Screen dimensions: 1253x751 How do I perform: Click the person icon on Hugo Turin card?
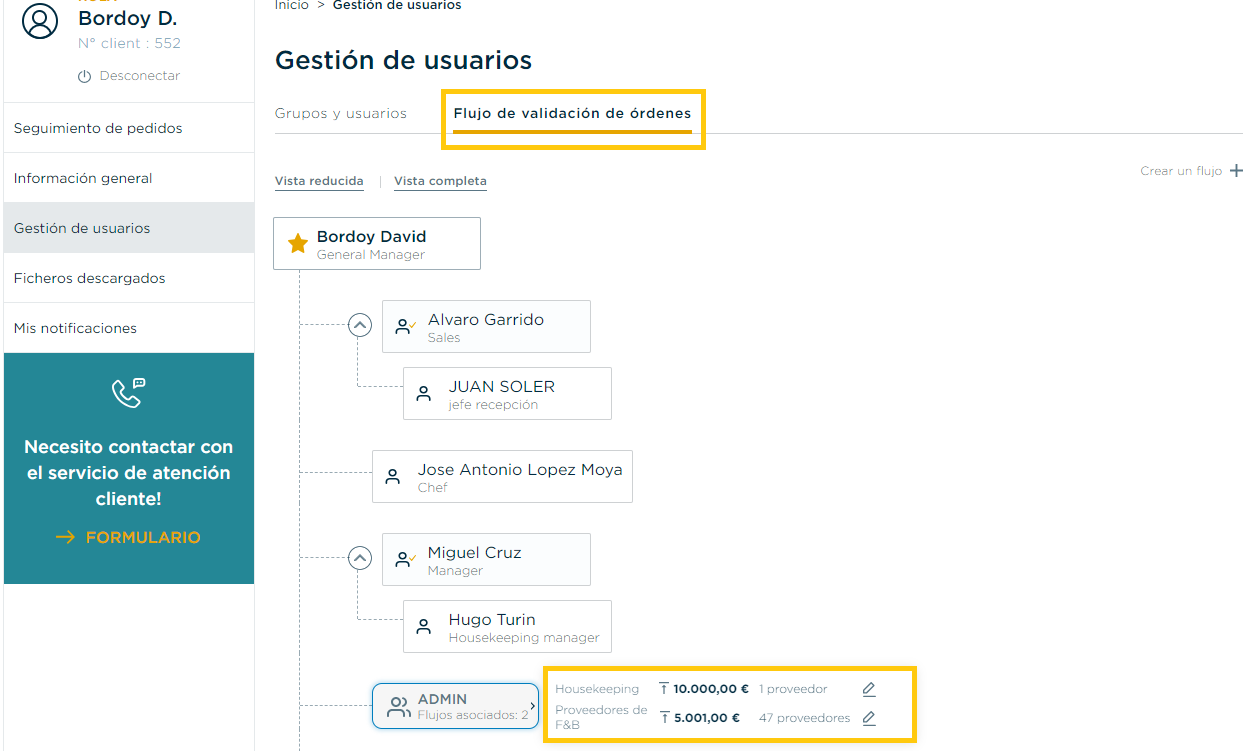coord(424,627)
